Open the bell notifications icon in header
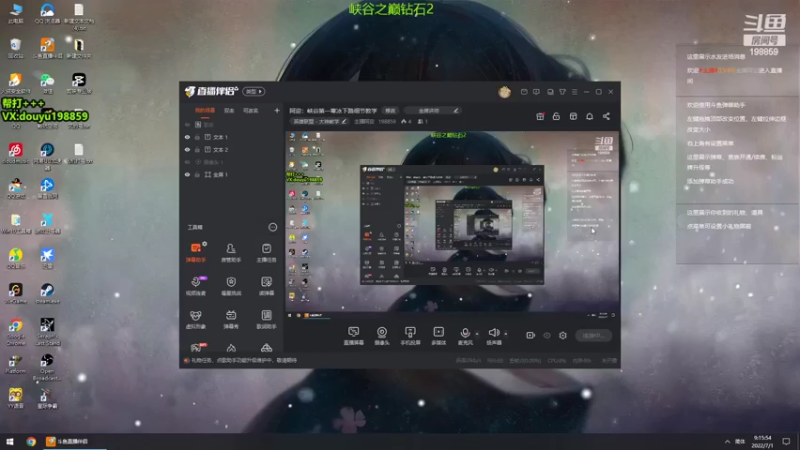This screenshot has width=800, height=450. pyautogui.click(x=589, y=116)
